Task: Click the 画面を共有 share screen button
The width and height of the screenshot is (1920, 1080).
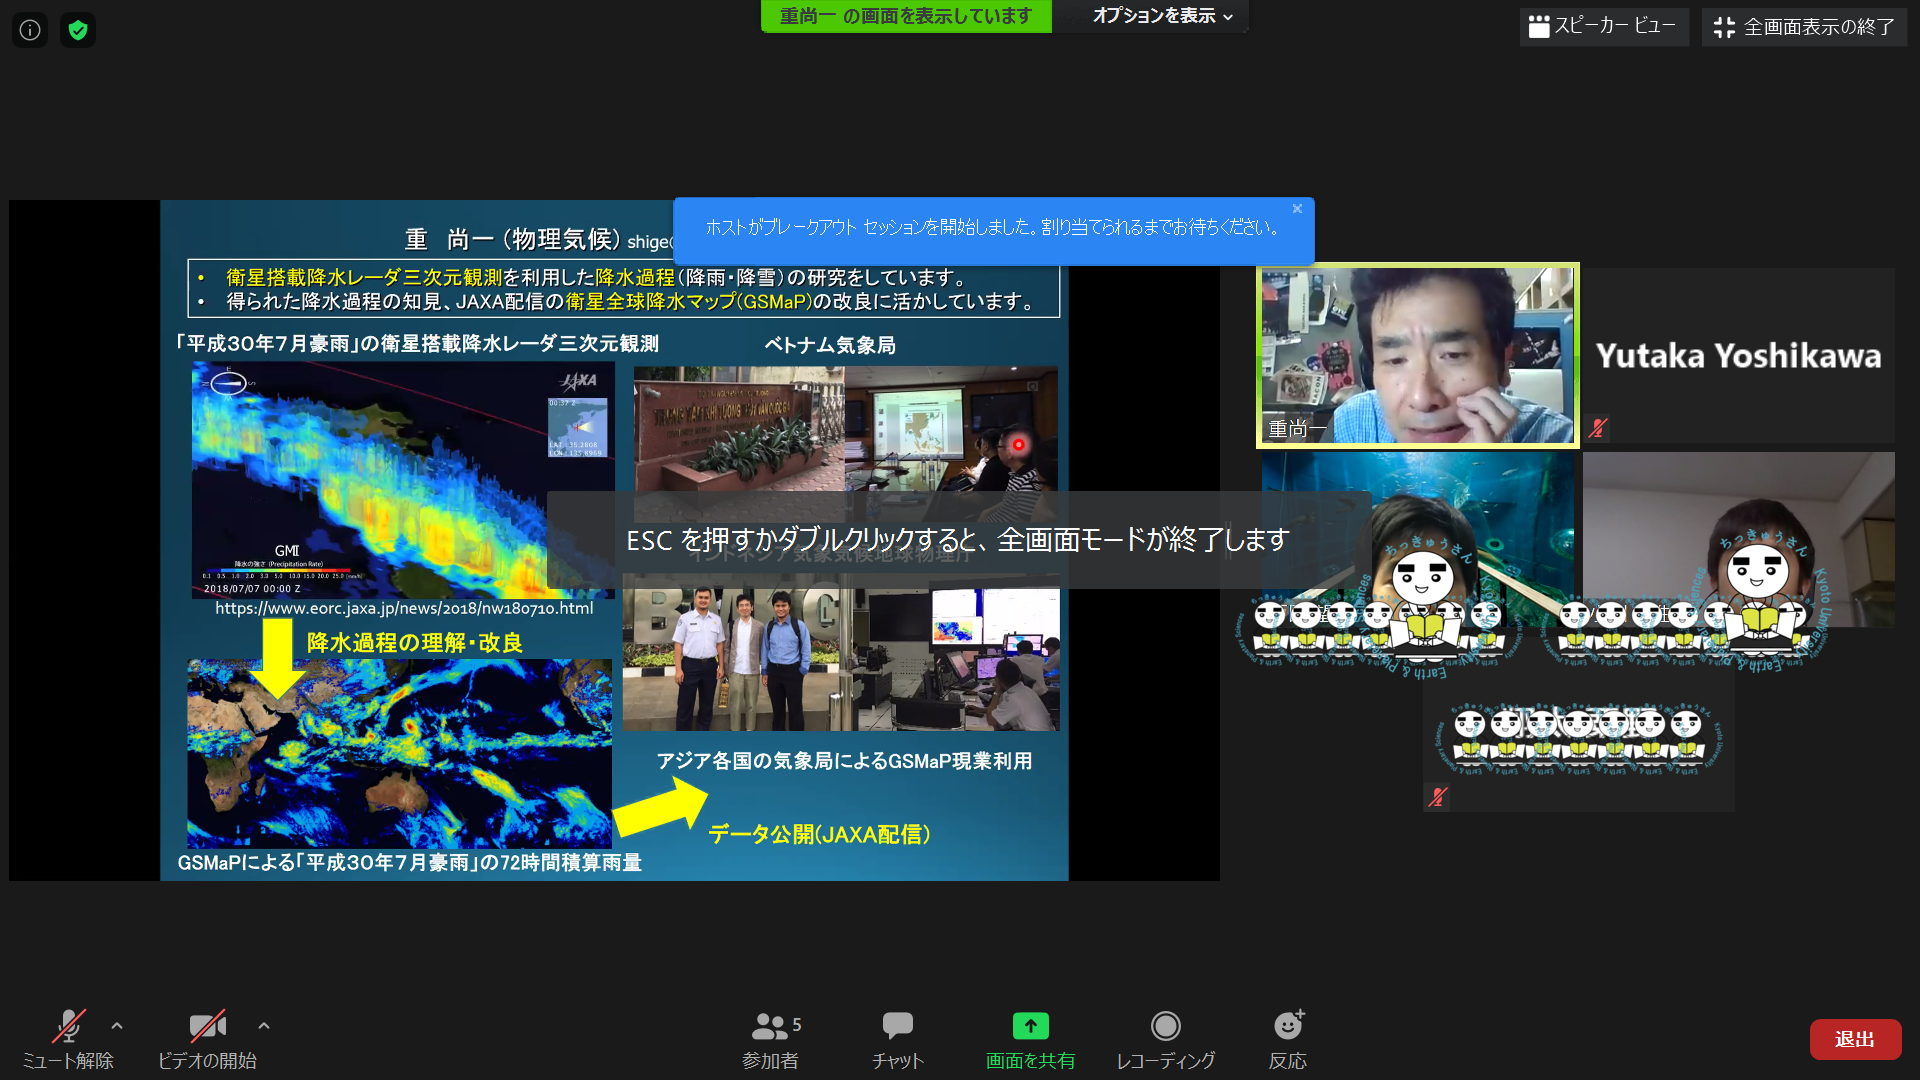Action: (1031, 1040)
